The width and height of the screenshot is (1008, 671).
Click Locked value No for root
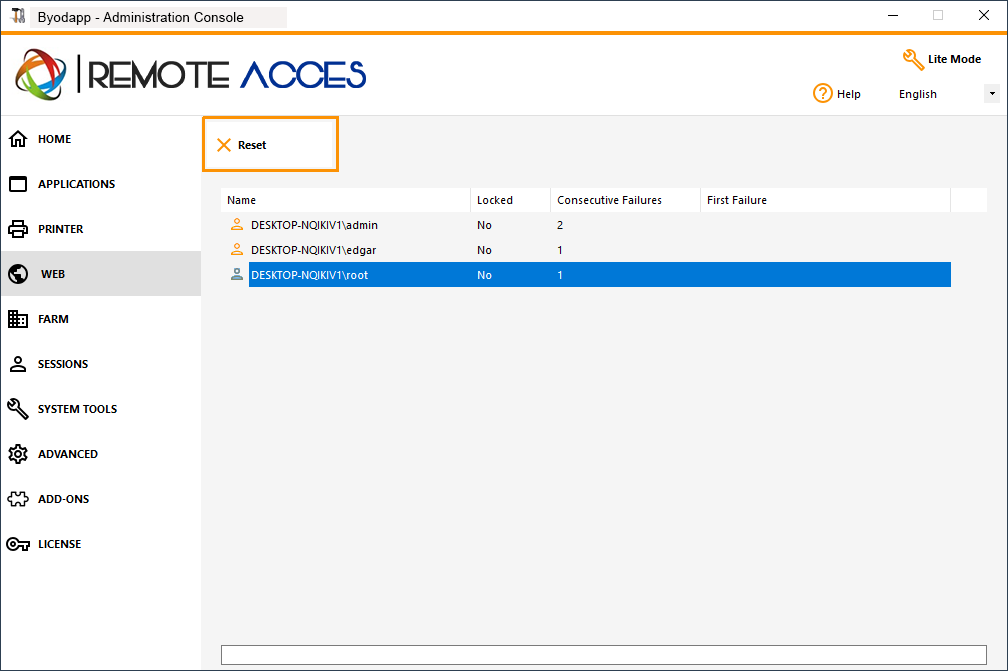pos(484,275)
